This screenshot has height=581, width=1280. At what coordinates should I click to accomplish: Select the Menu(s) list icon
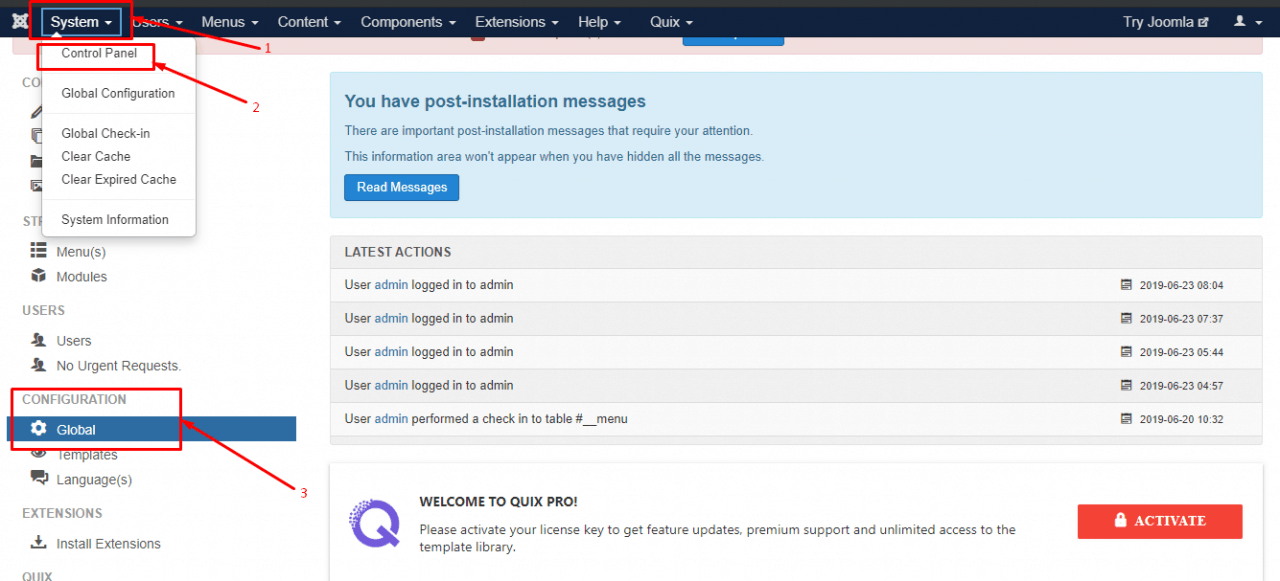coord(37,251)
